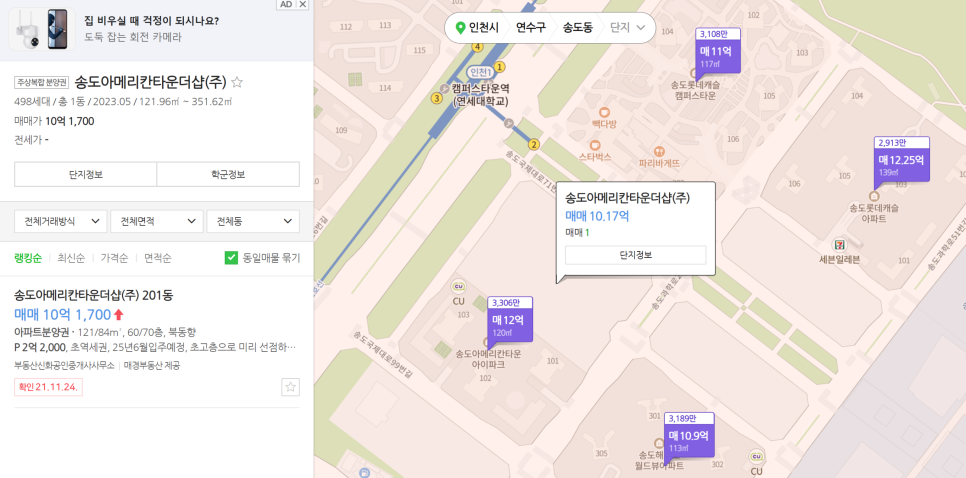
Task: Select 송도동 in the location breadcrumb
Action: pyautogui.click(x=577, y=28)
